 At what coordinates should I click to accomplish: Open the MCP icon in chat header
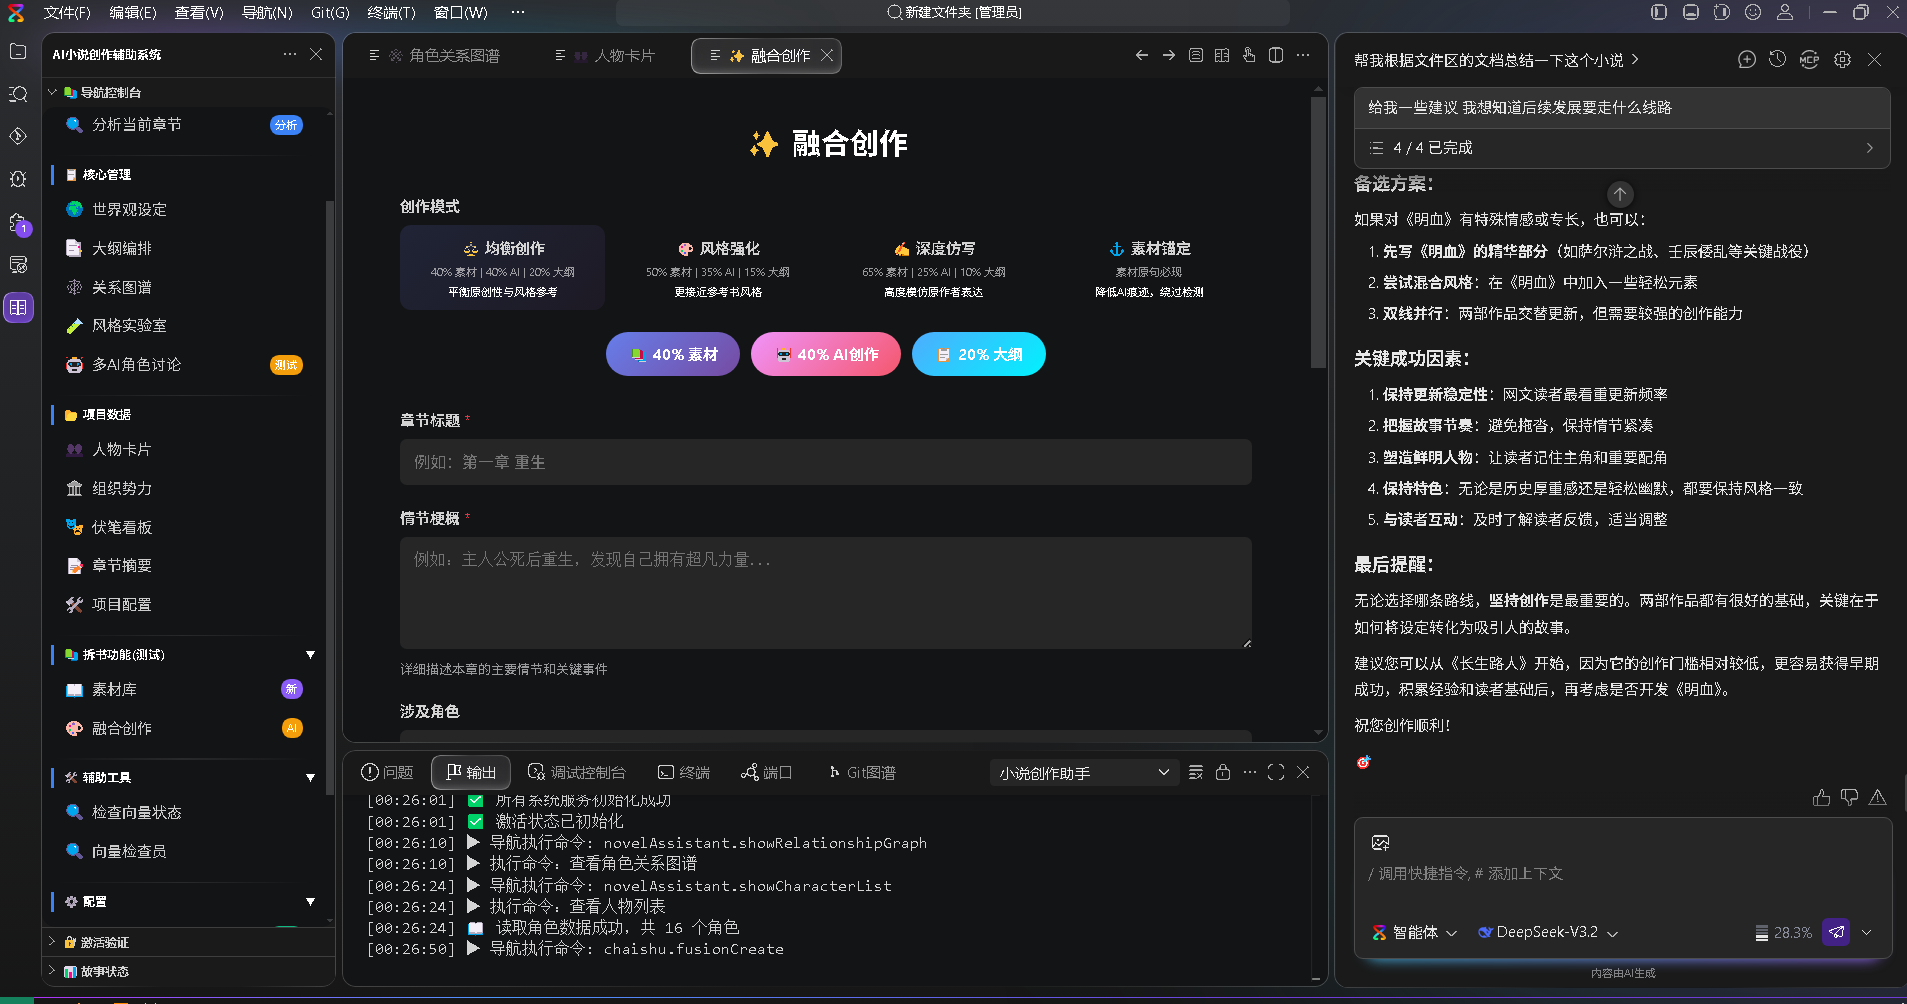1809,60
